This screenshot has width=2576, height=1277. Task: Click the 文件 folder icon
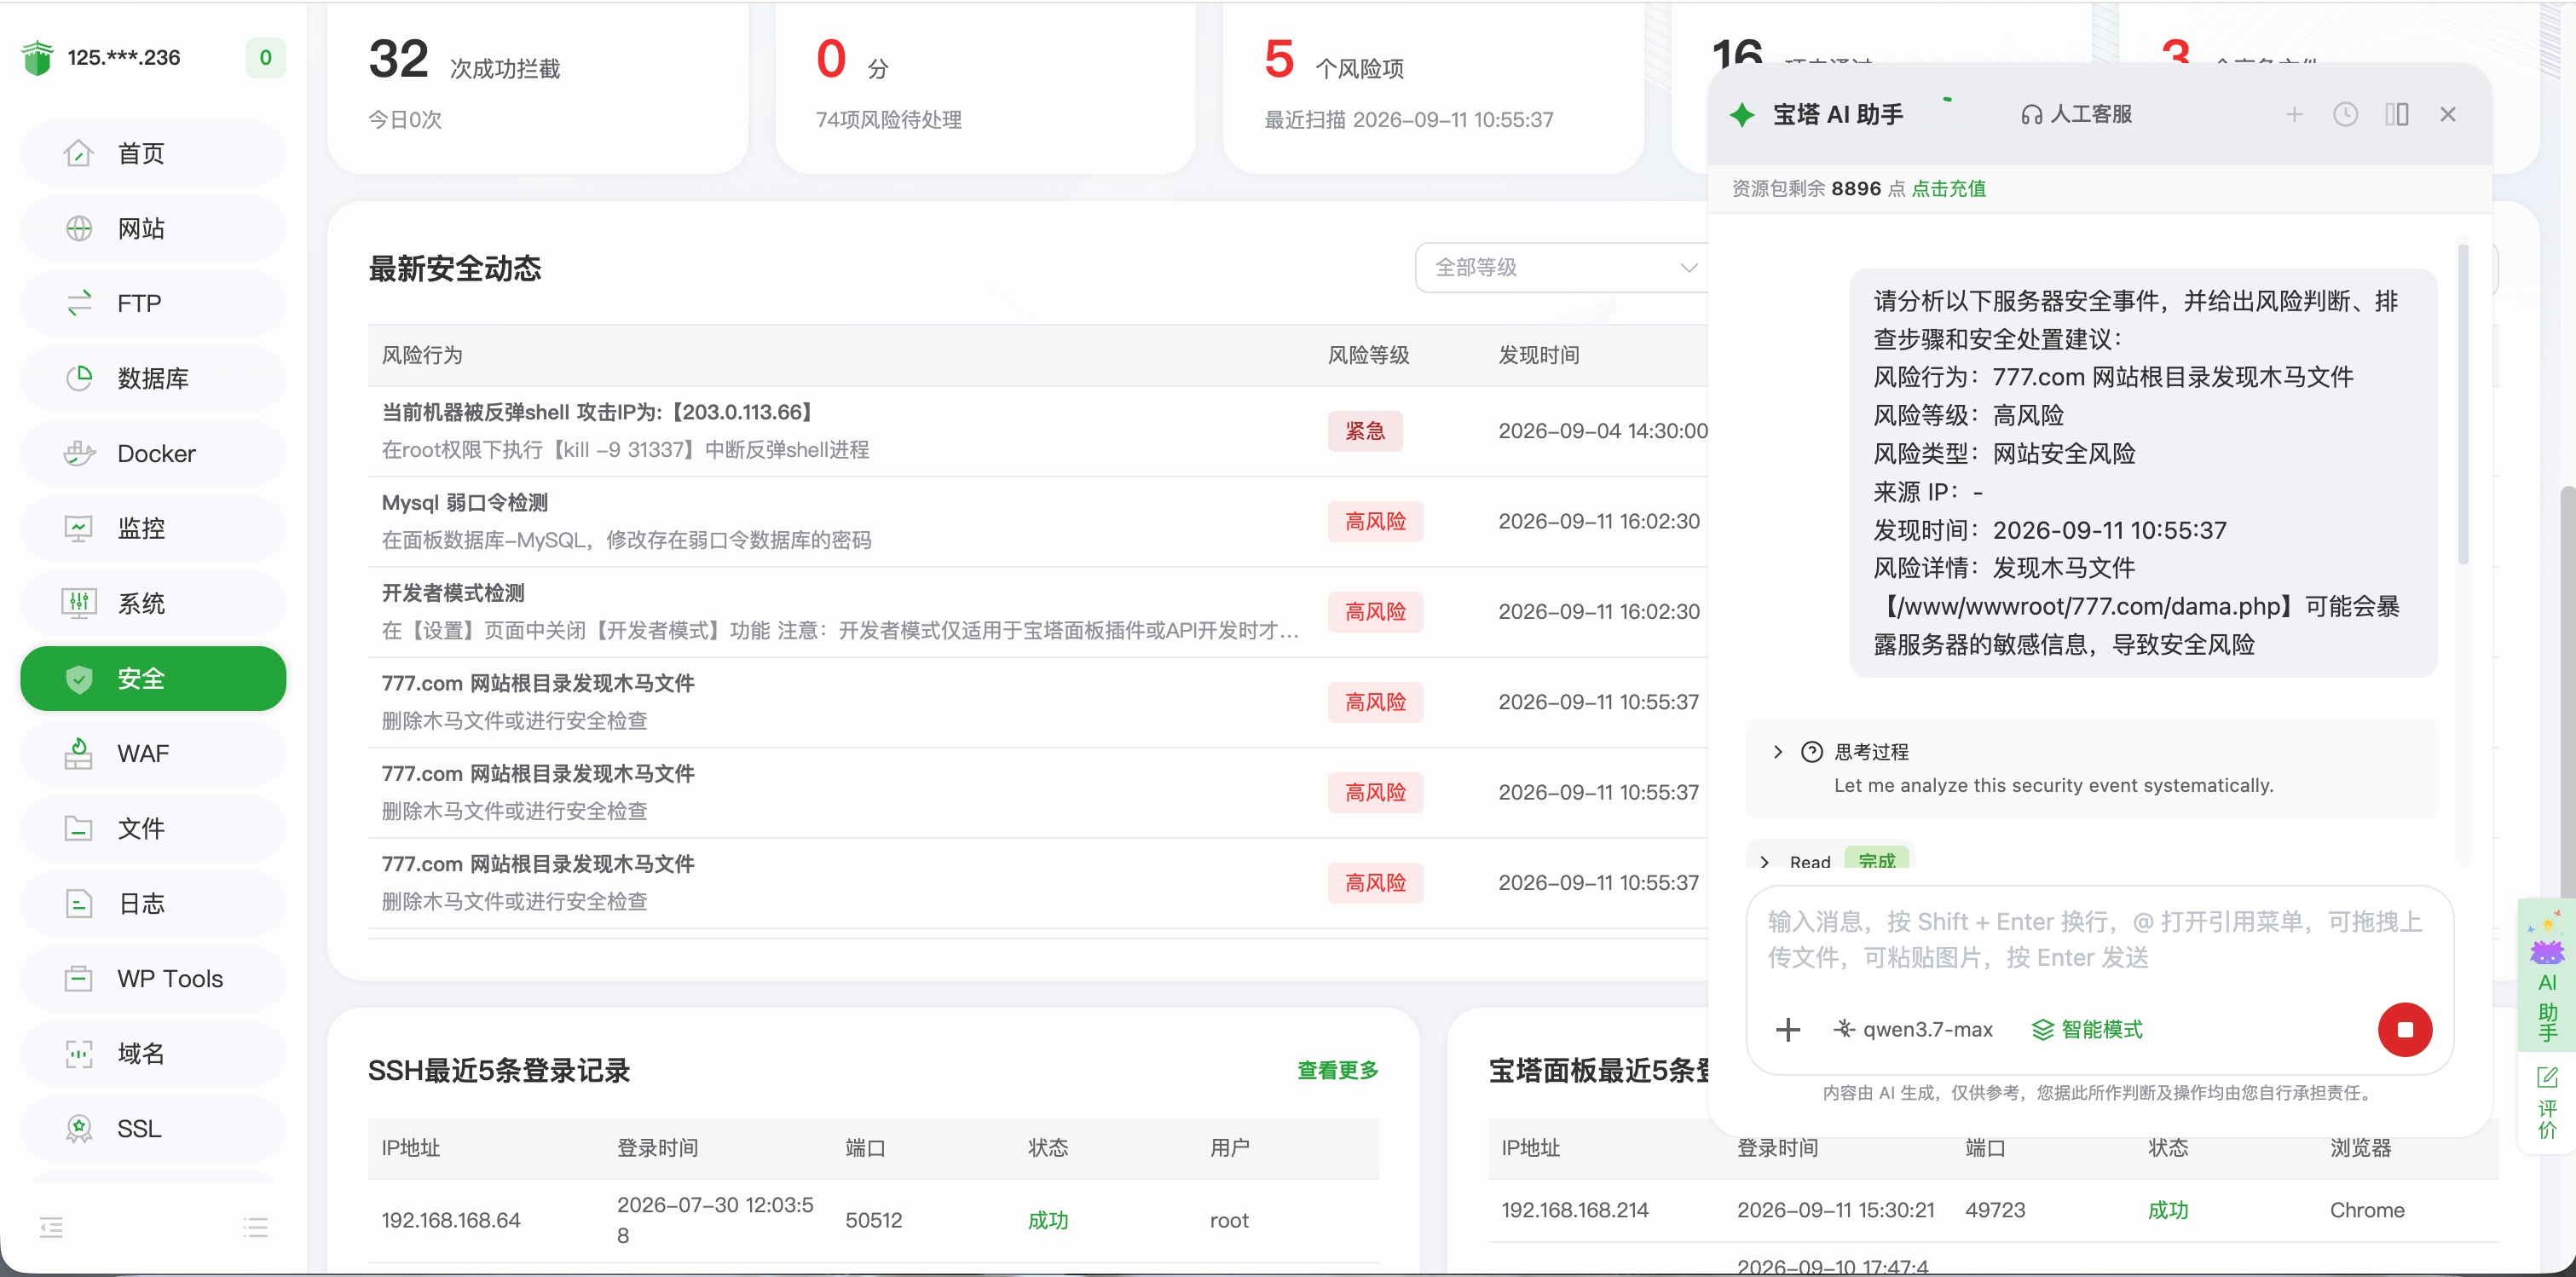point(79,829)
